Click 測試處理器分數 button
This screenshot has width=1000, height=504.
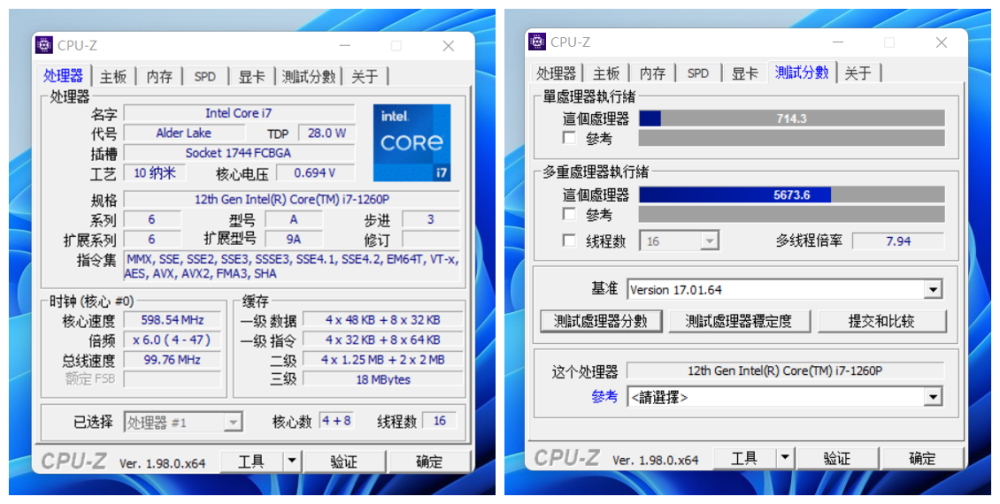(x=601, y=321)
